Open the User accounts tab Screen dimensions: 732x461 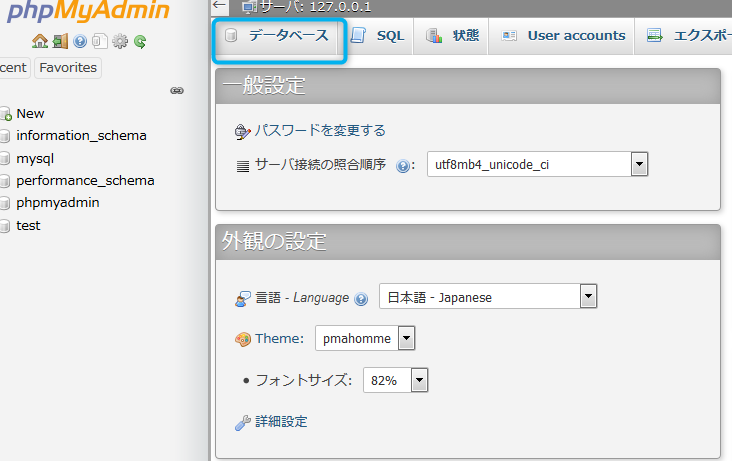(x=562, y=35)
